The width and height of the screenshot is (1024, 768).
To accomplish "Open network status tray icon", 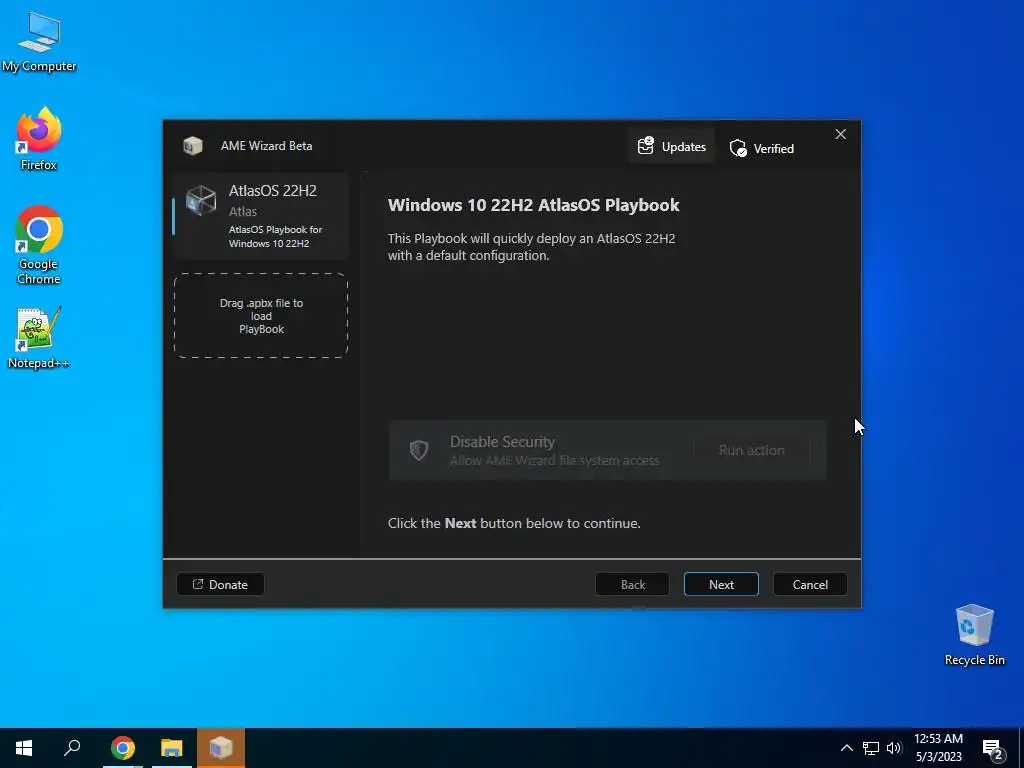I will [871, 748].
